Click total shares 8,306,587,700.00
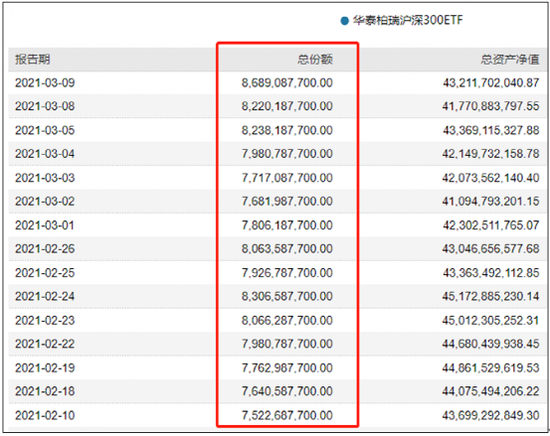This screenshot has height=436, width=550. 287,296
